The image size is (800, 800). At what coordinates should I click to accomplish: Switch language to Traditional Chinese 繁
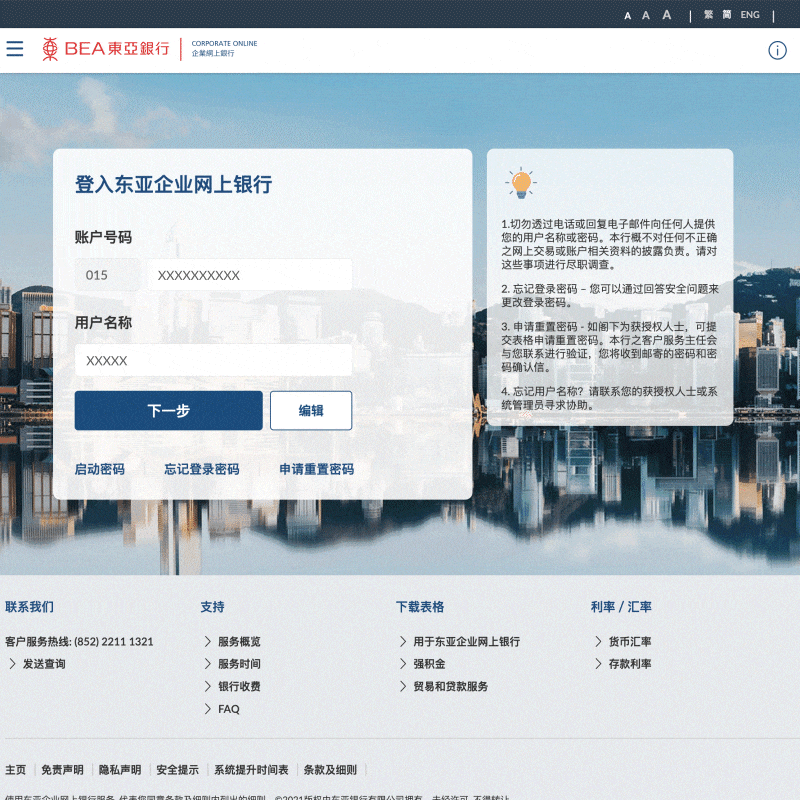click(708, 15)
